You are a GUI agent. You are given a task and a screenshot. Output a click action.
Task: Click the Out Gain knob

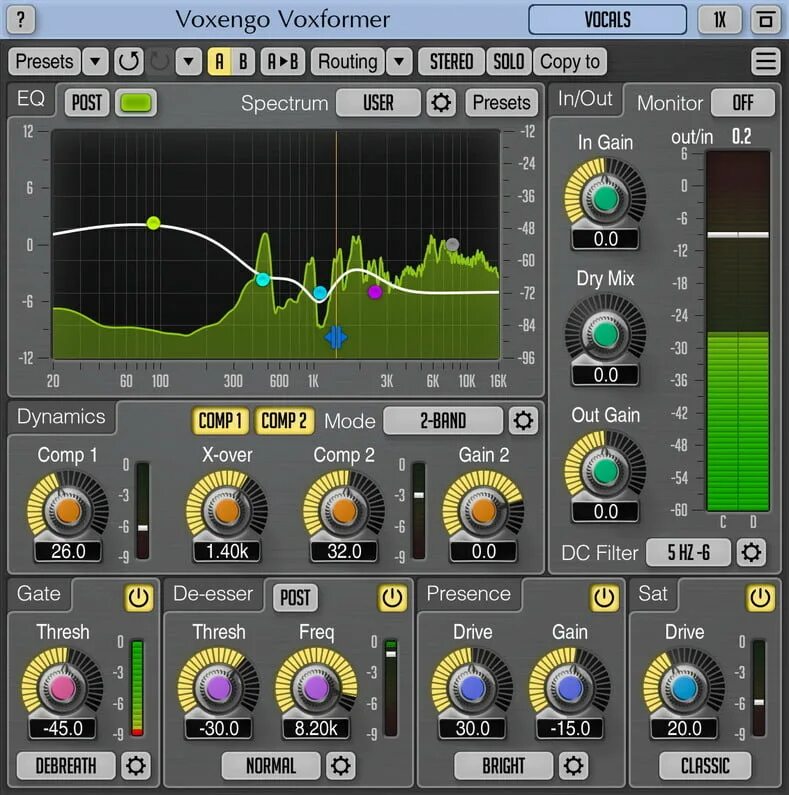point(605,471)
